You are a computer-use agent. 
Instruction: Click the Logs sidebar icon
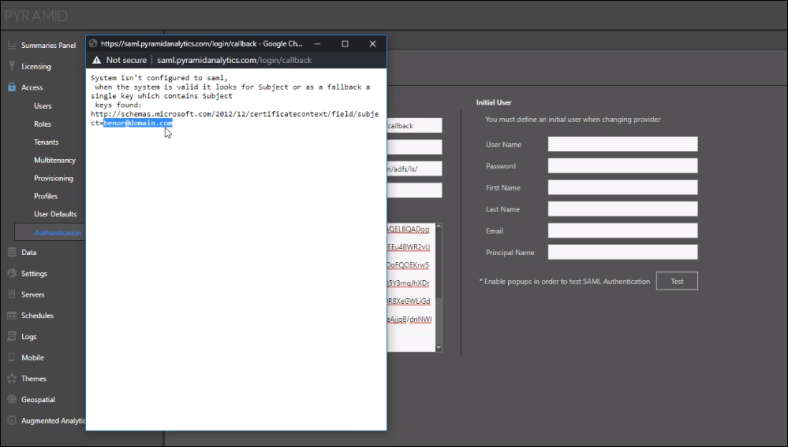(12, 336)
